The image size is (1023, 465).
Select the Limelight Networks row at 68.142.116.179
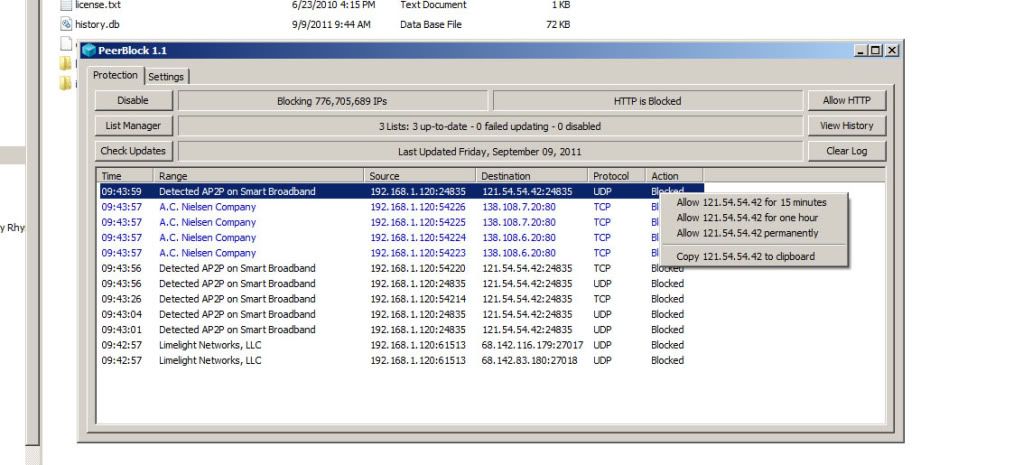(x=400, y=345)
